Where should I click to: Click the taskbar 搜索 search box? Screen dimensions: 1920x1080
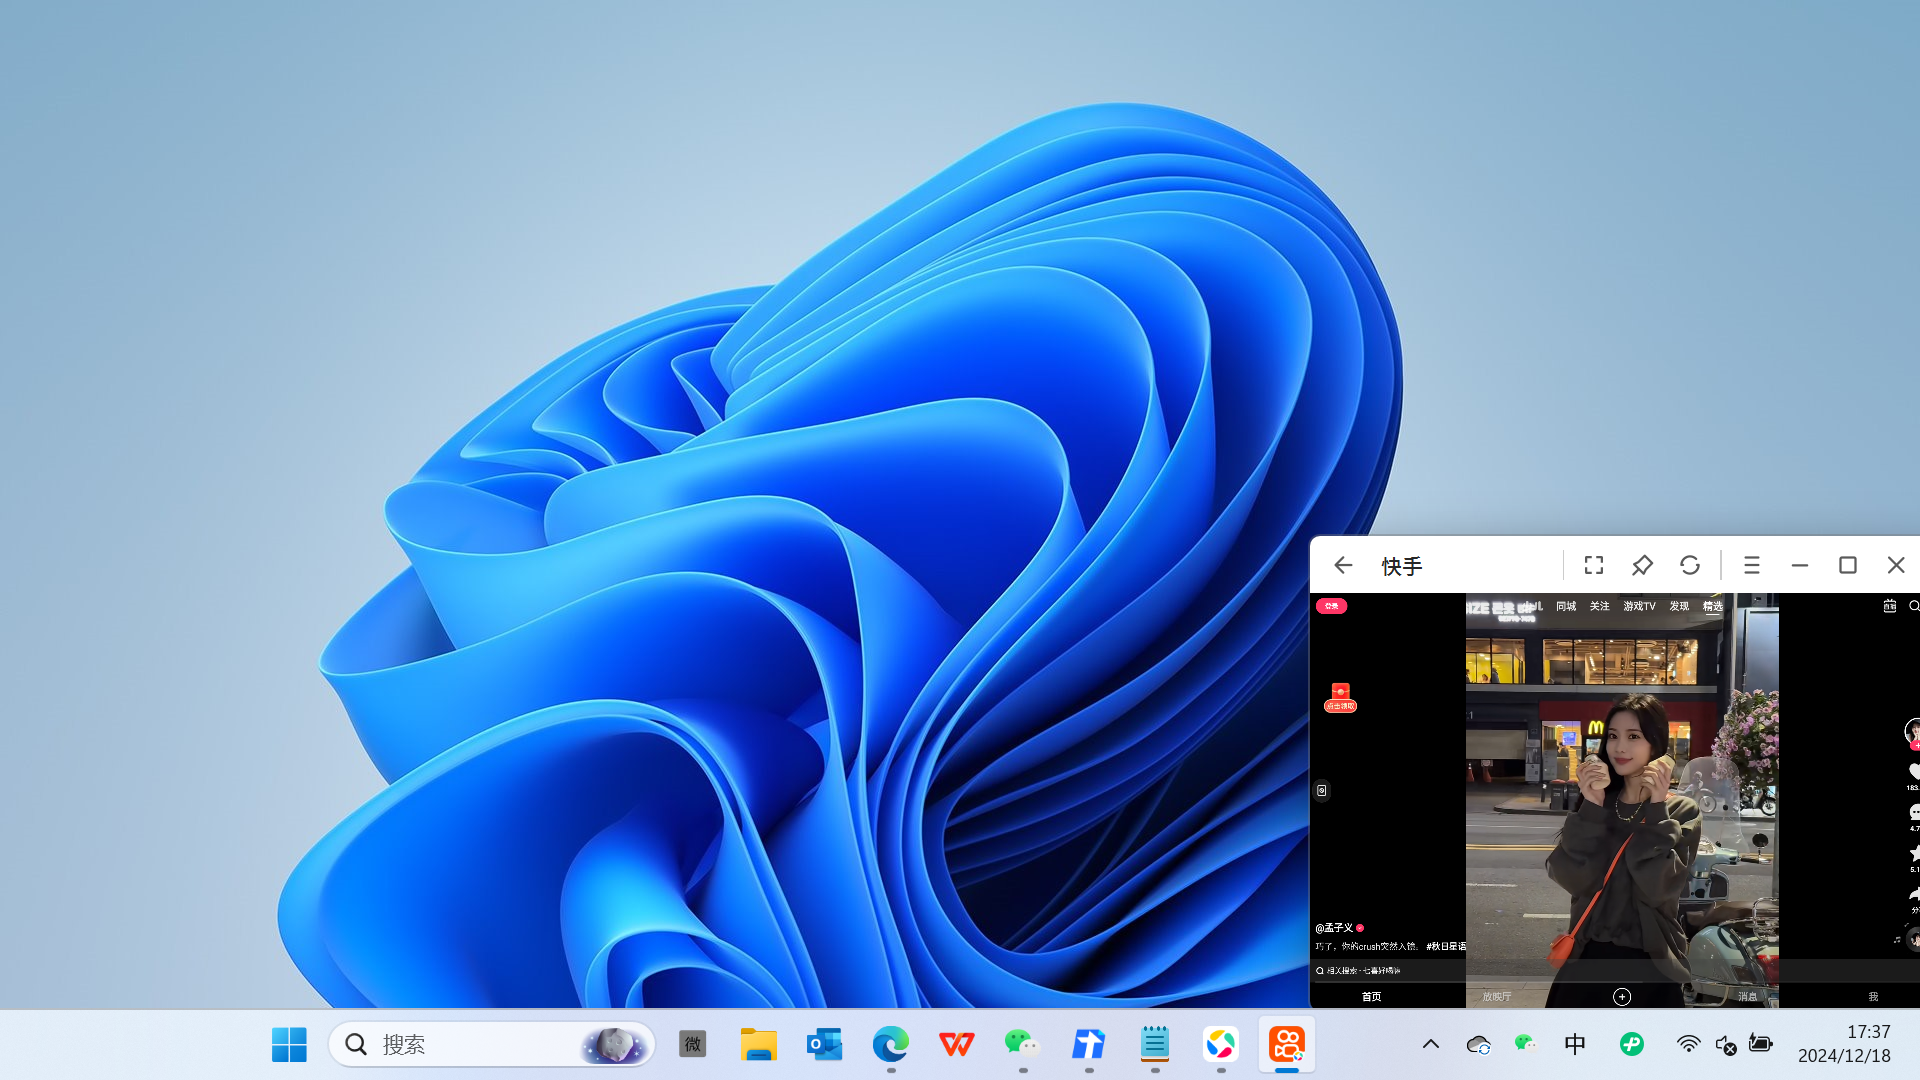pyautogui.click(x=492, y=1045)
